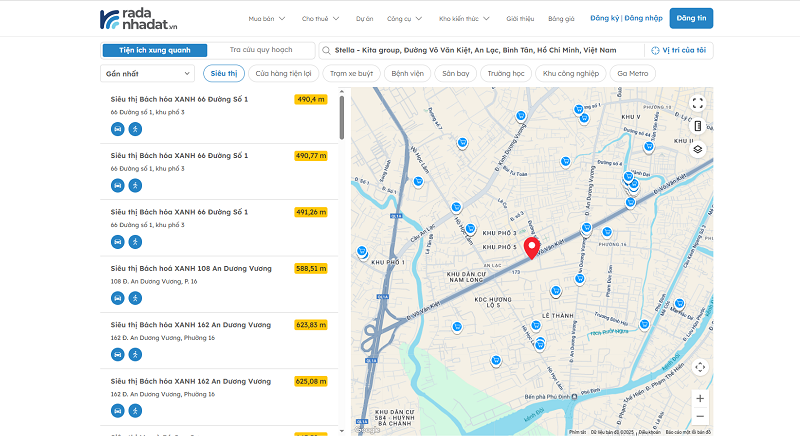Open the map layers selector
Image resolution: width=800 pixels, height=443 pixels.
(x=697, y=149)
